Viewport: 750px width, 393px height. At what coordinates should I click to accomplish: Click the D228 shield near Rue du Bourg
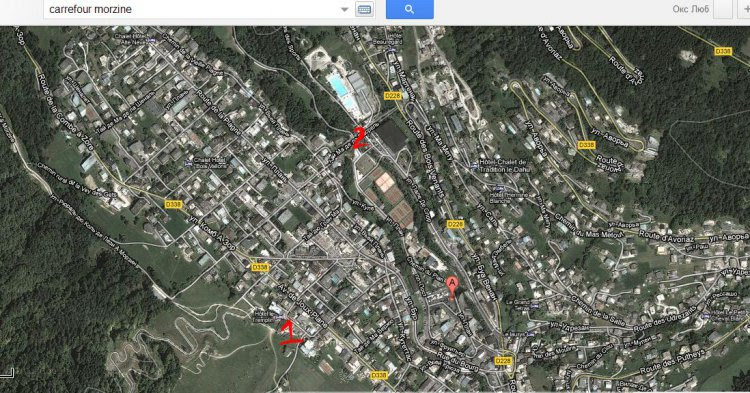point(503,361)
